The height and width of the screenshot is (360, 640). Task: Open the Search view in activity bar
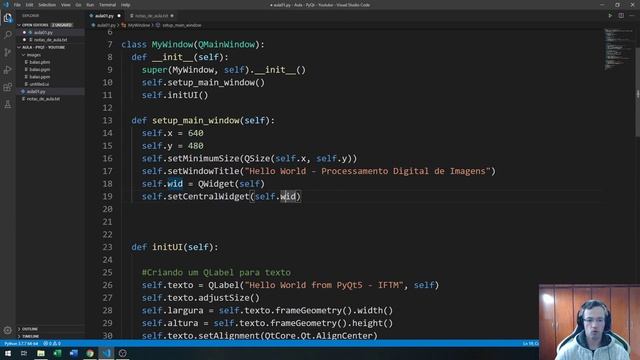click(8, 35)
